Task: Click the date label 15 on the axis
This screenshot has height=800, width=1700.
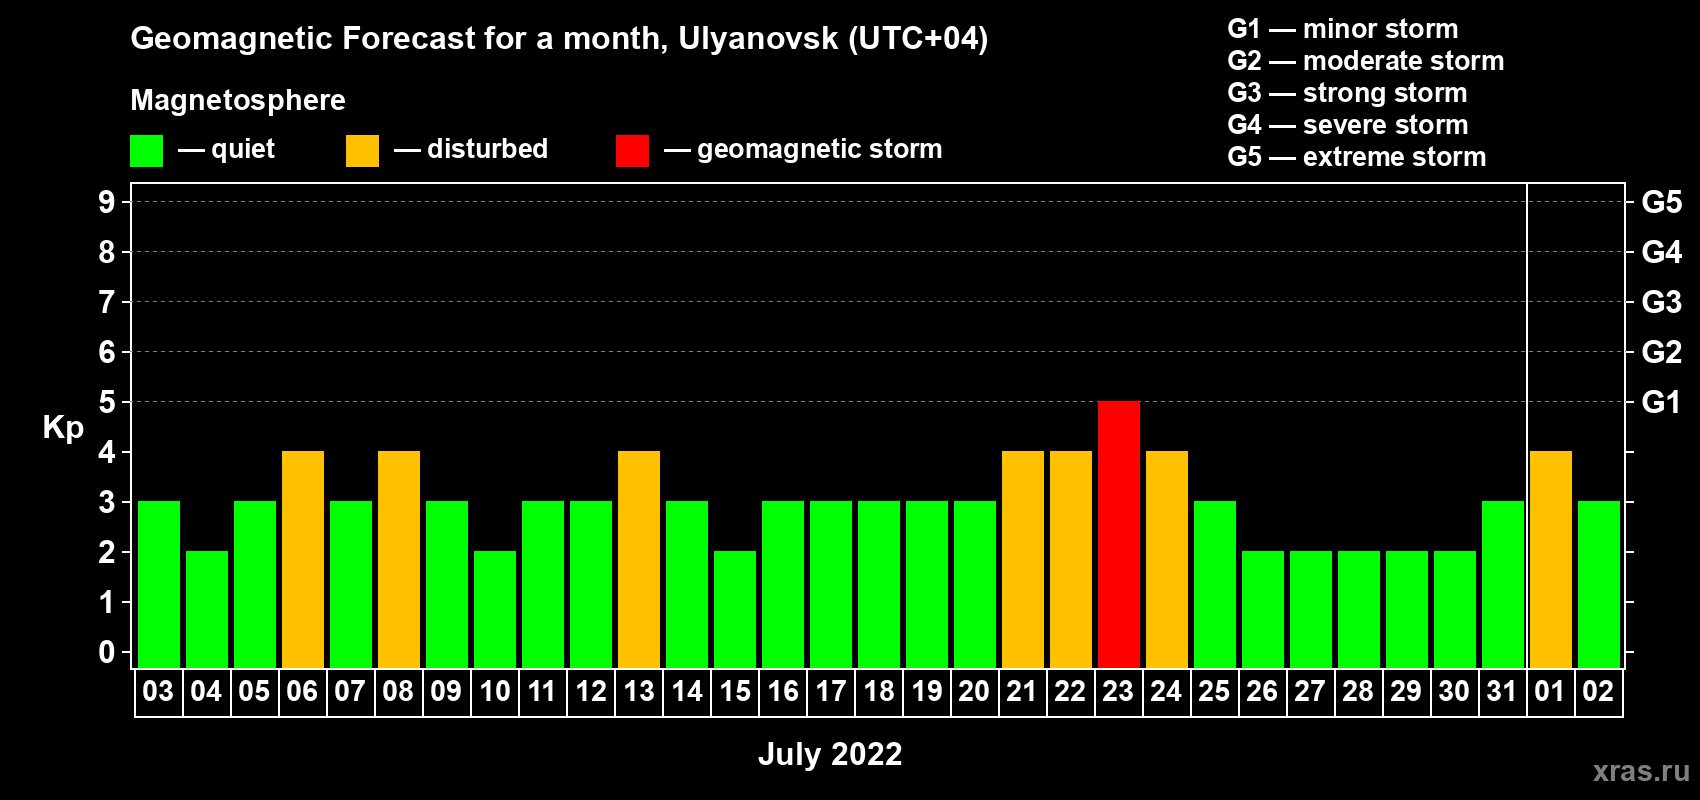Action: [735, 692]
